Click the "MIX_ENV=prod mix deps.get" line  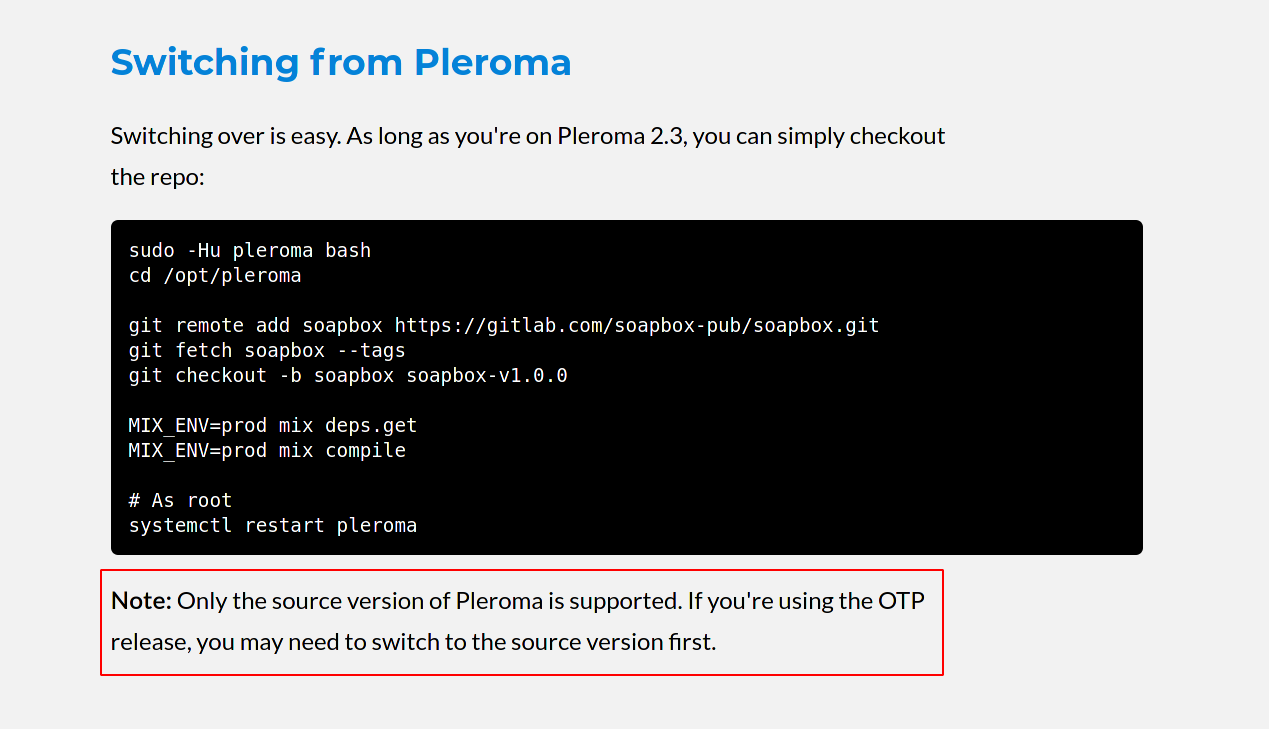(x=273, y=425)
